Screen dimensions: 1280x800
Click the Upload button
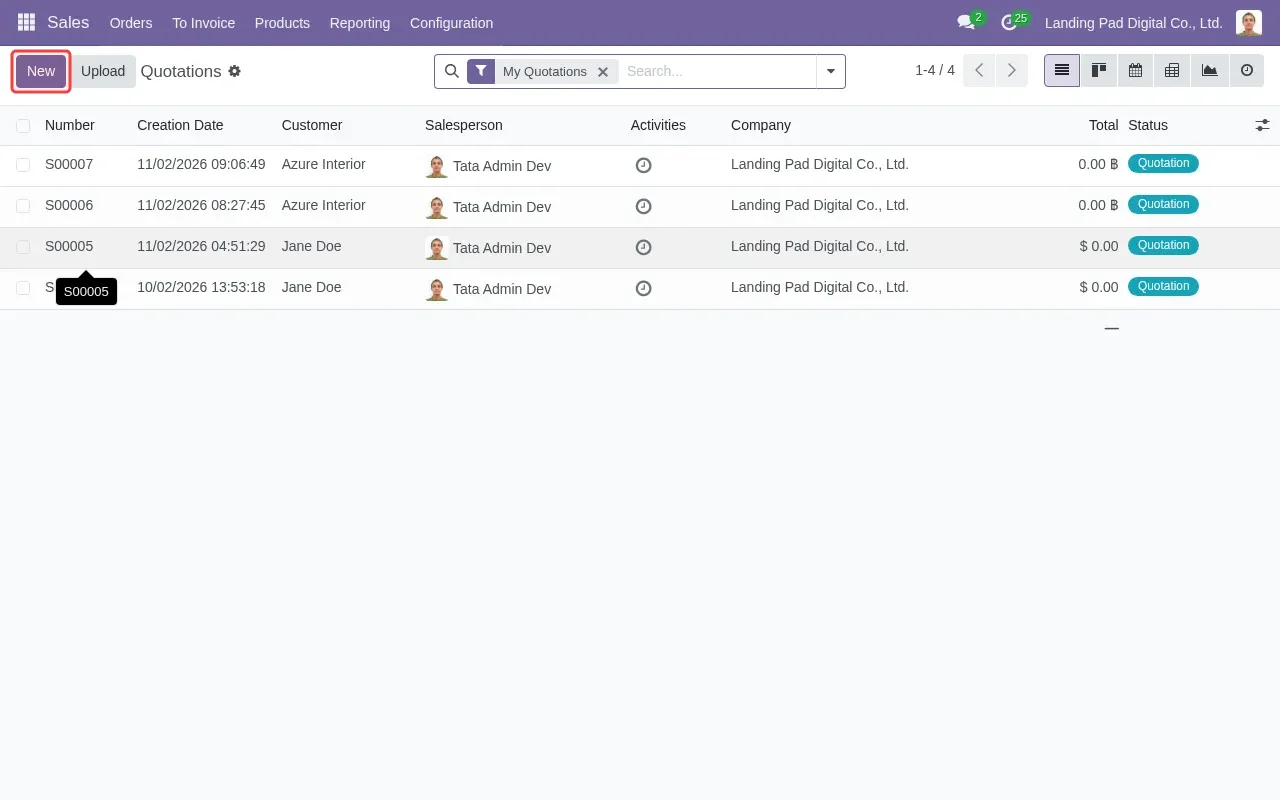(102, 71)
